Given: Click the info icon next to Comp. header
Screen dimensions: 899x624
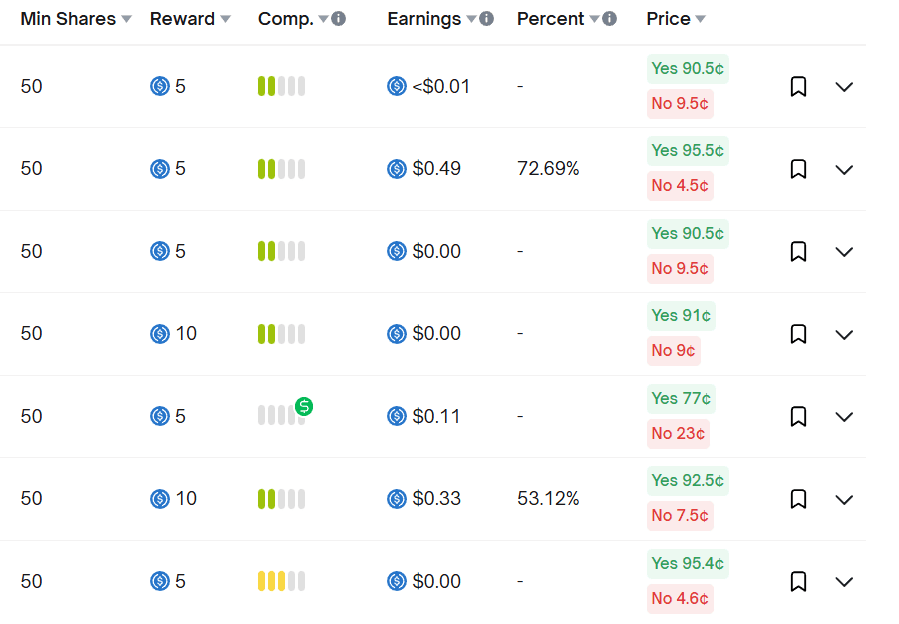Looking at the screenshot, I should click(339, 19).
